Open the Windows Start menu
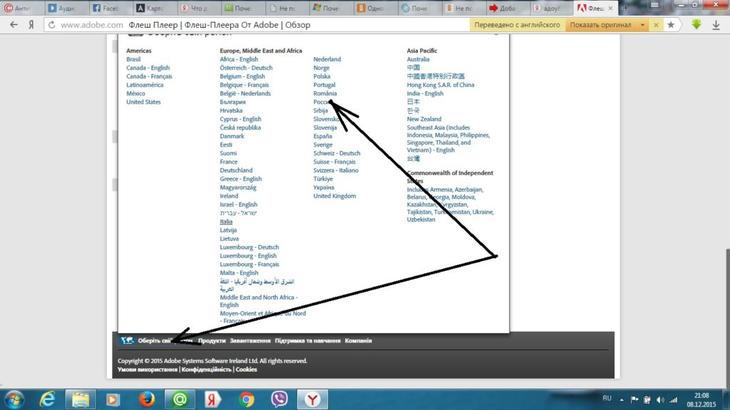The height and width of the screenshot is (410, 730). tap(14, 399)
